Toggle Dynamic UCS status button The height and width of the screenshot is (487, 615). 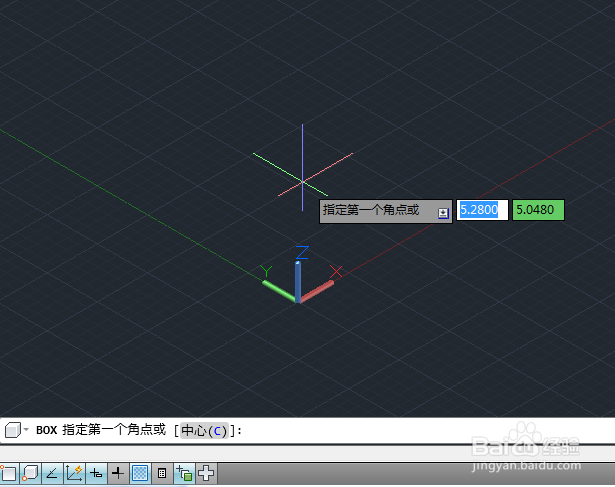[74, 473]
